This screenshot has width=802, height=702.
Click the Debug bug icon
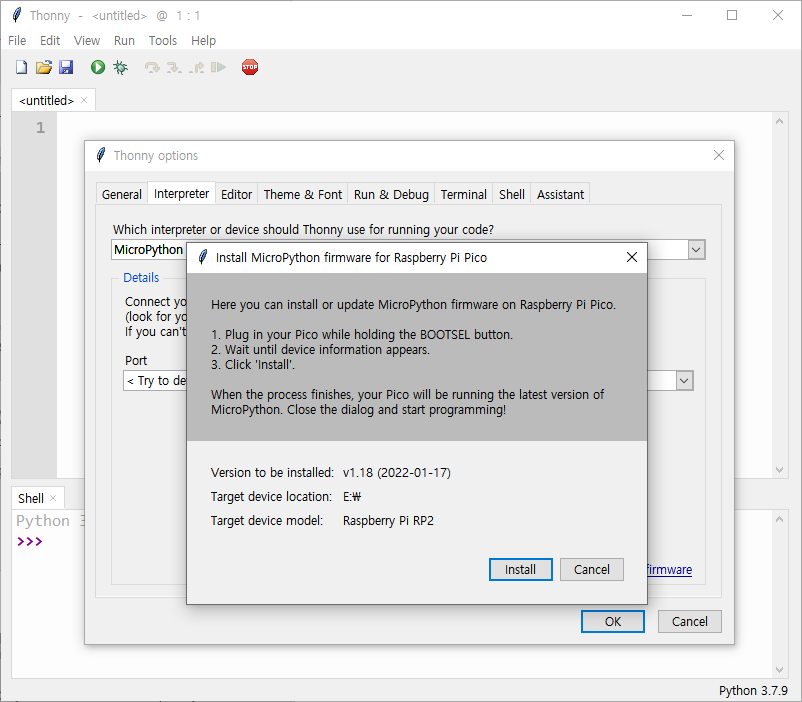click(x=121, y=67)
